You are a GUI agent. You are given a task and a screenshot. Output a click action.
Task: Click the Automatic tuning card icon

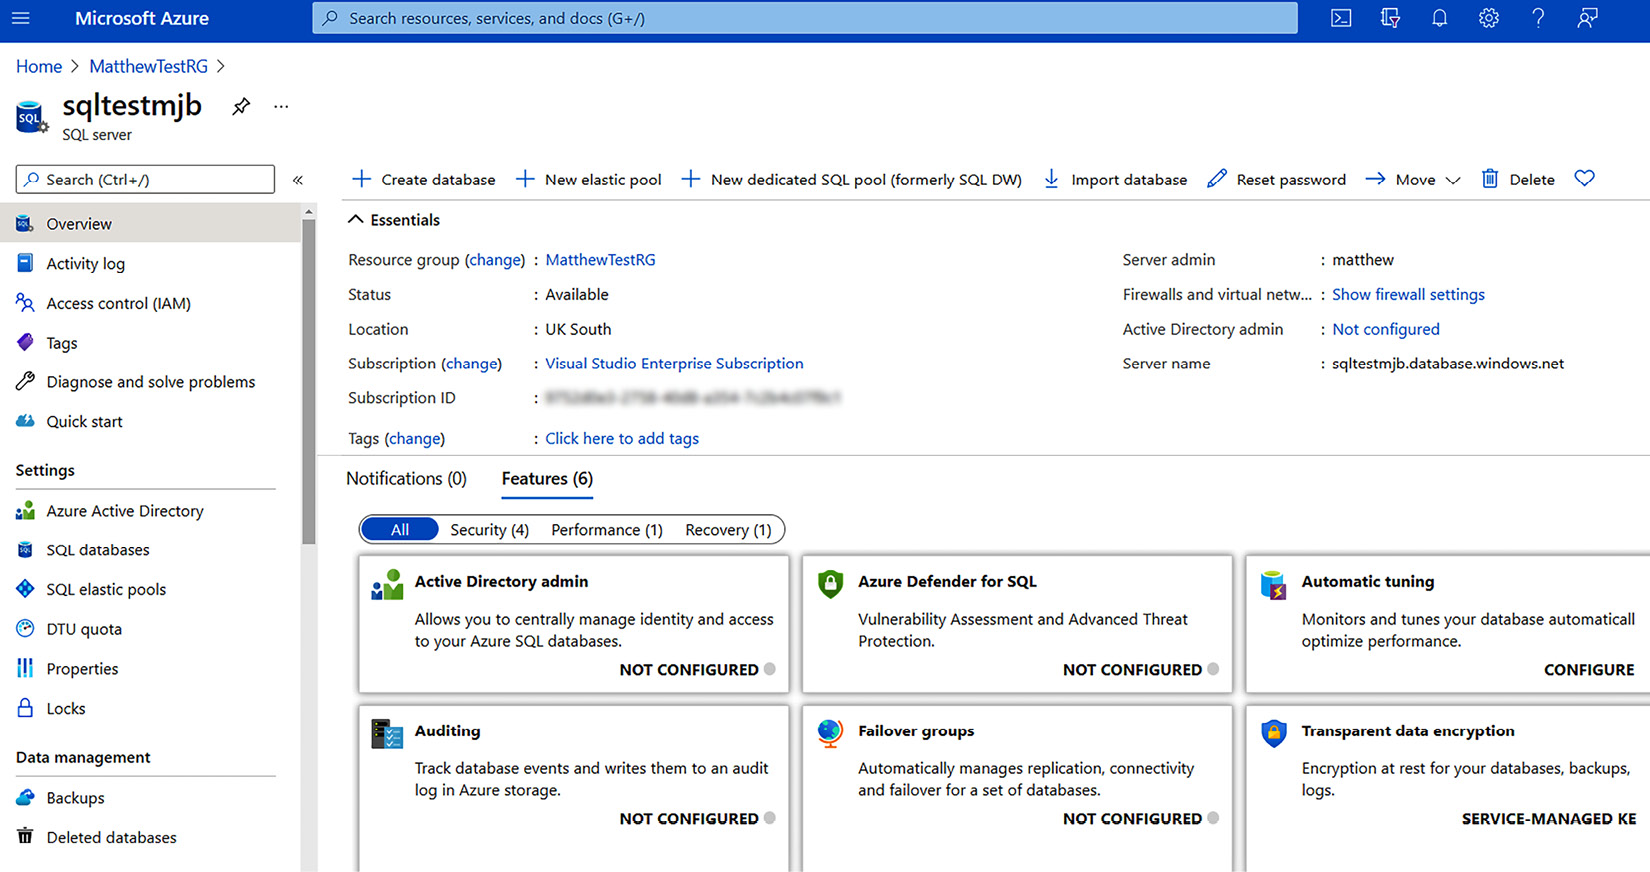[1274, 585]
